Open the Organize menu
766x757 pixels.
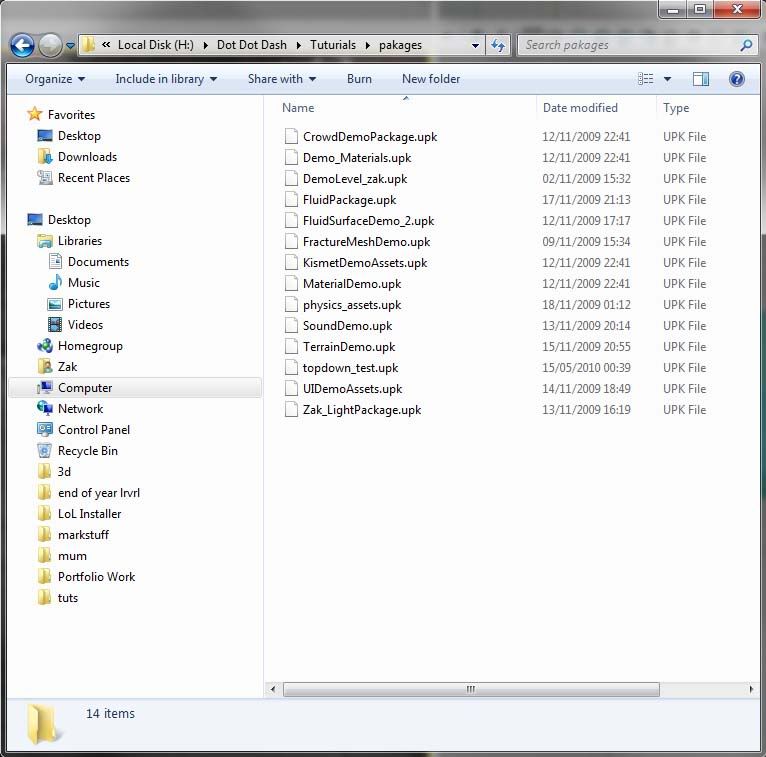(55, 79)
